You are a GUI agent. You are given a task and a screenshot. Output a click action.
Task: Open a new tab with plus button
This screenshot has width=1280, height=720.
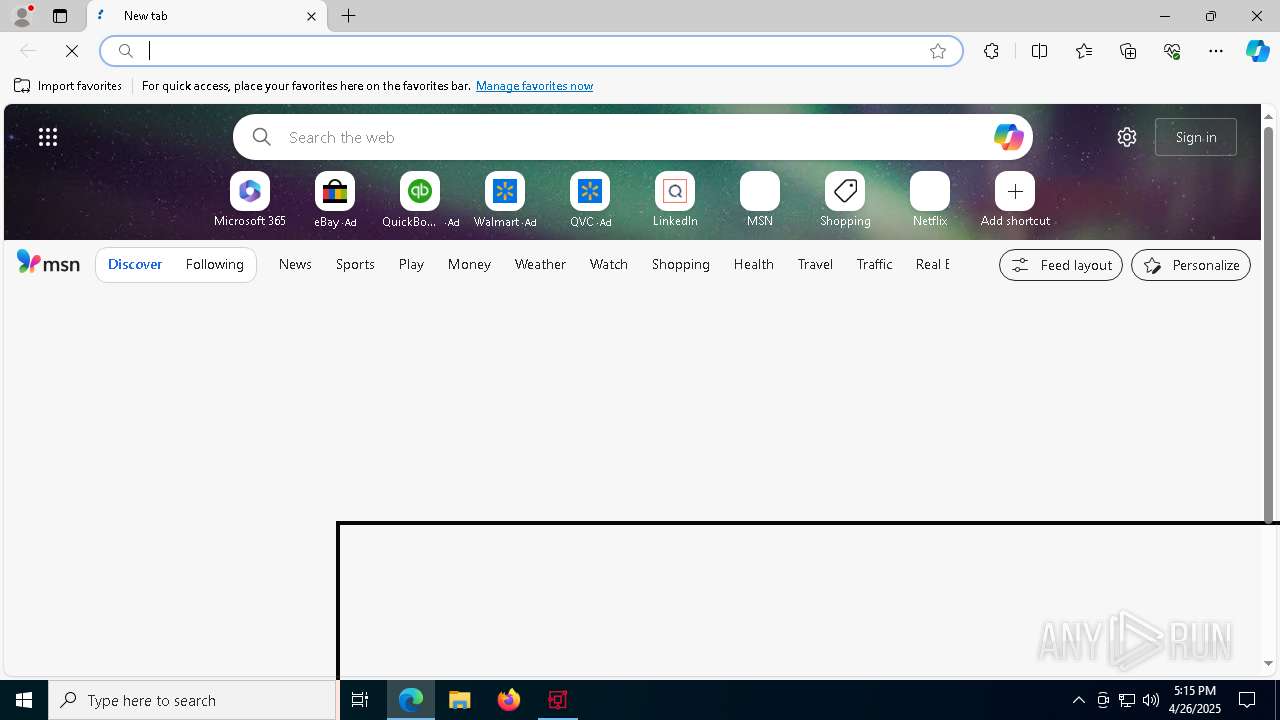point(349,16)
